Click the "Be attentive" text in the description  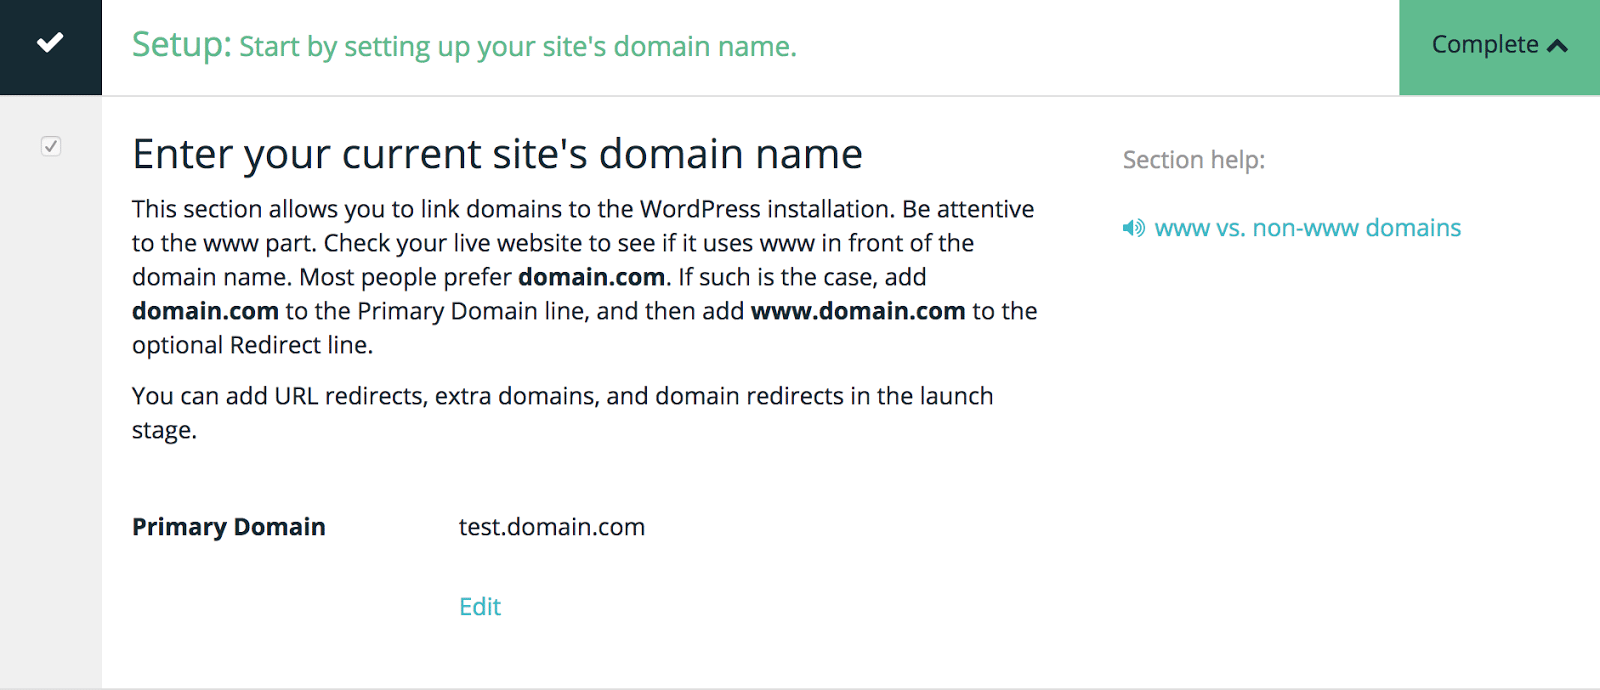pyautogui.click(x=968, y=209)
